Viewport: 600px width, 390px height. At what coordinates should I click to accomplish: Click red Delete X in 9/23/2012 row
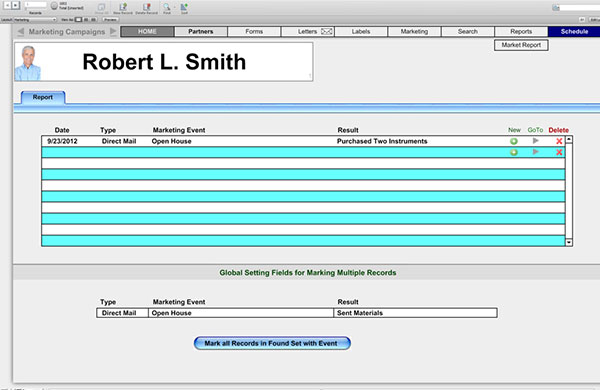(559, 141)
